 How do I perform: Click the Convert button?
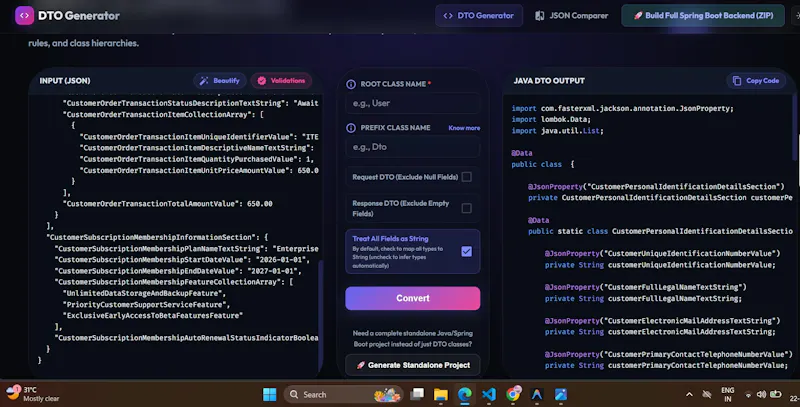413,298
